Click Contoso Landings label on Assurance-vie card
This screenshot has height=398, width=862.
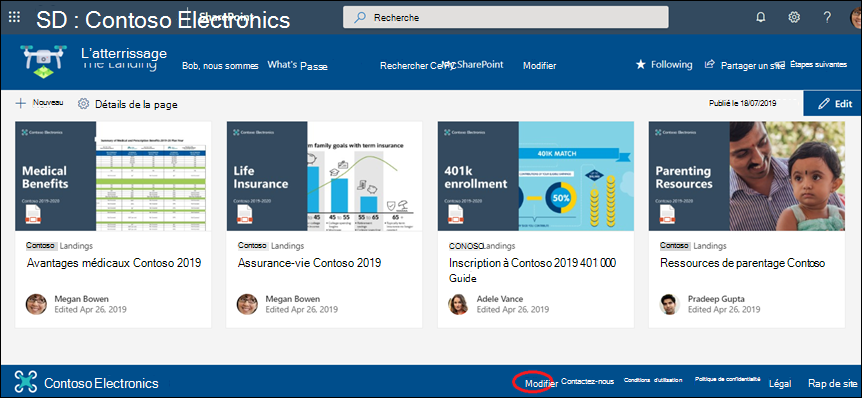click(x=270, y=246)
